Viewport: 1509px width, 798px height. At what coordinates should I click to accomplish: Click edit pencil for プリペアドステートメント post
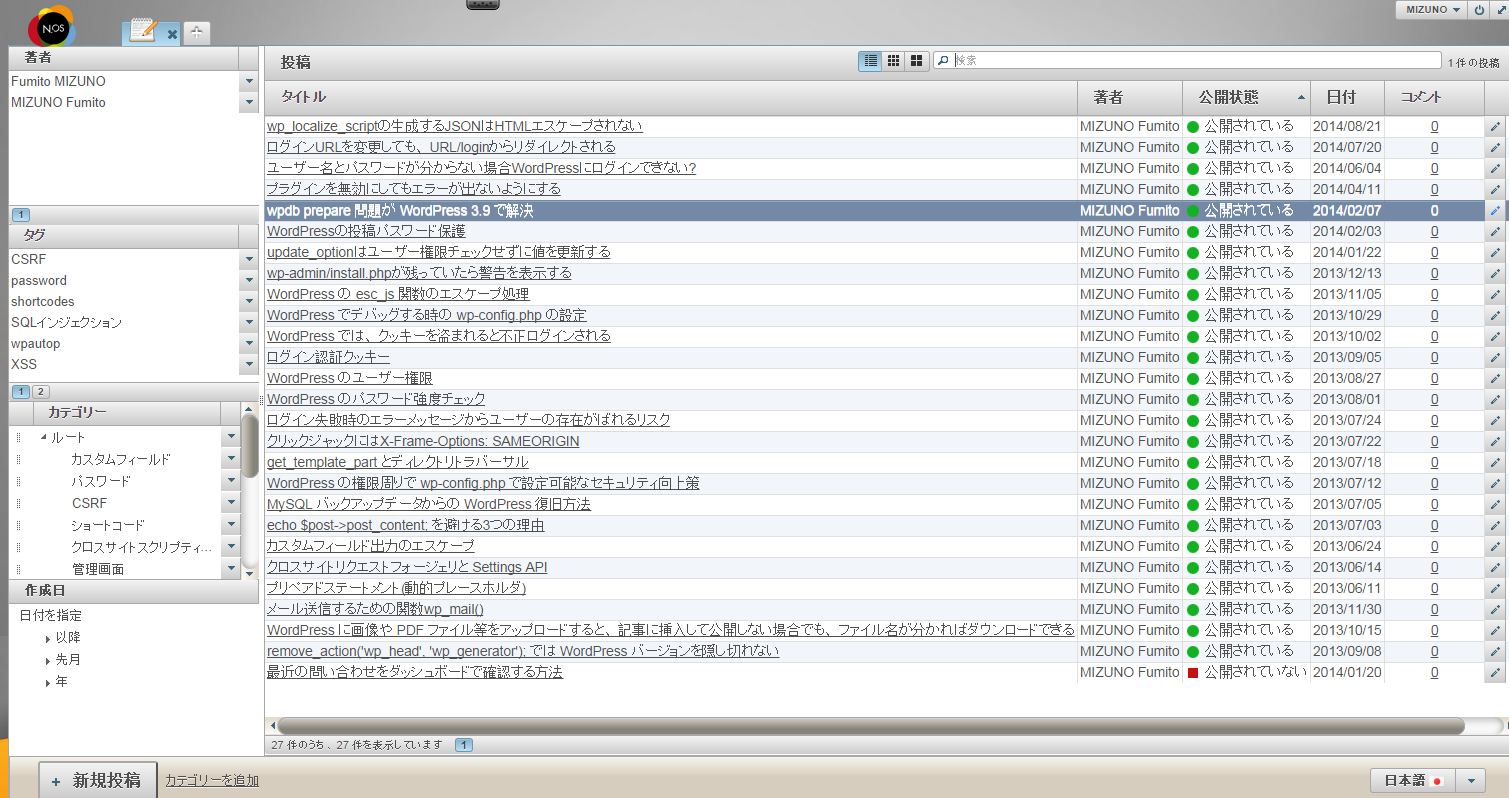coord(1495,588)
